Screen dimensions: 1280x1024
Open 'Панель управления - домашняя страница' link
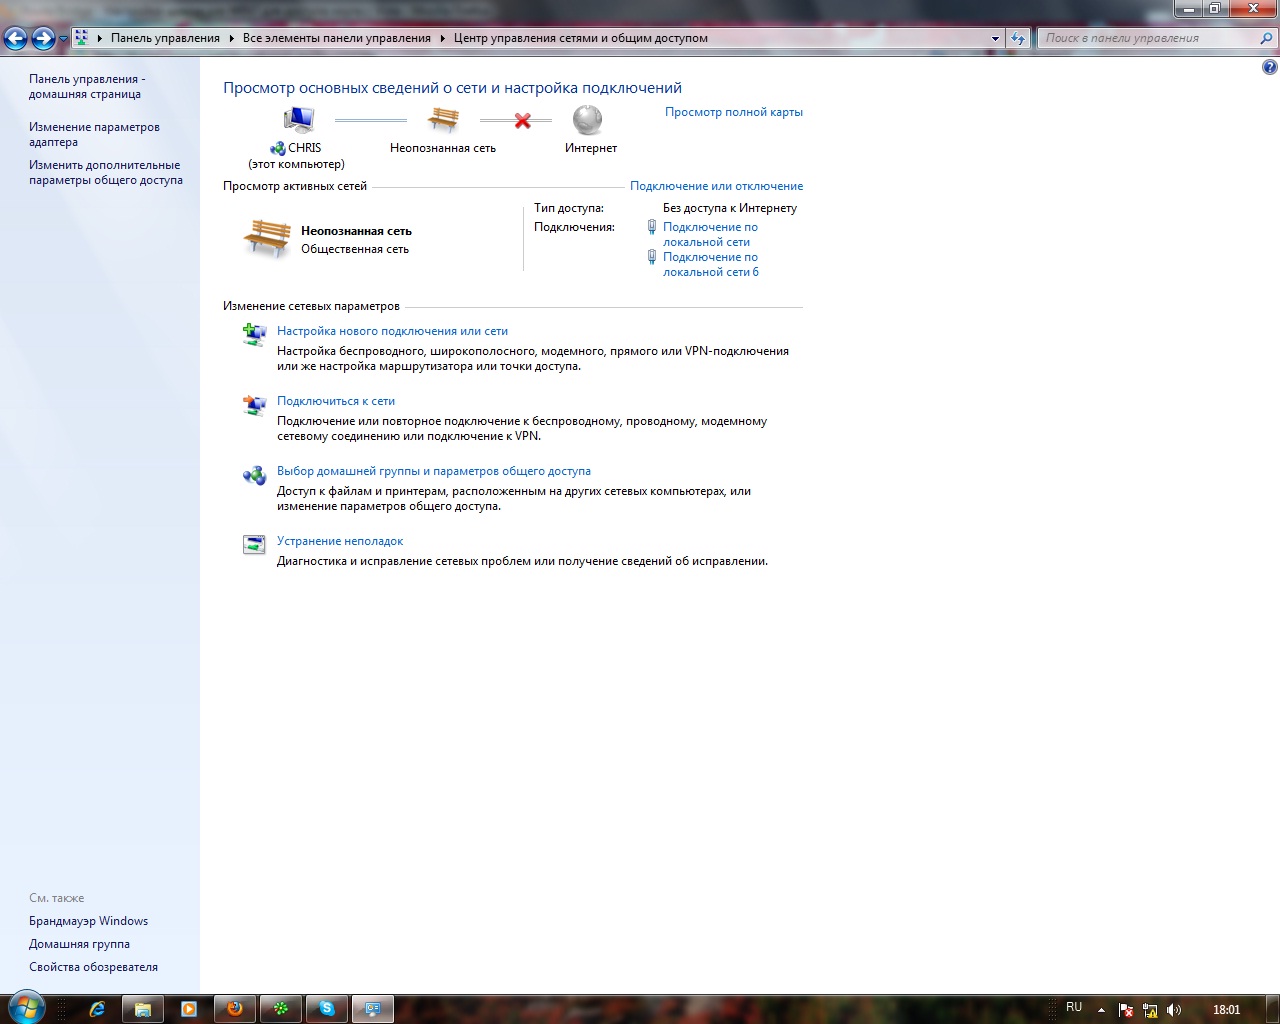pos(87,86)
